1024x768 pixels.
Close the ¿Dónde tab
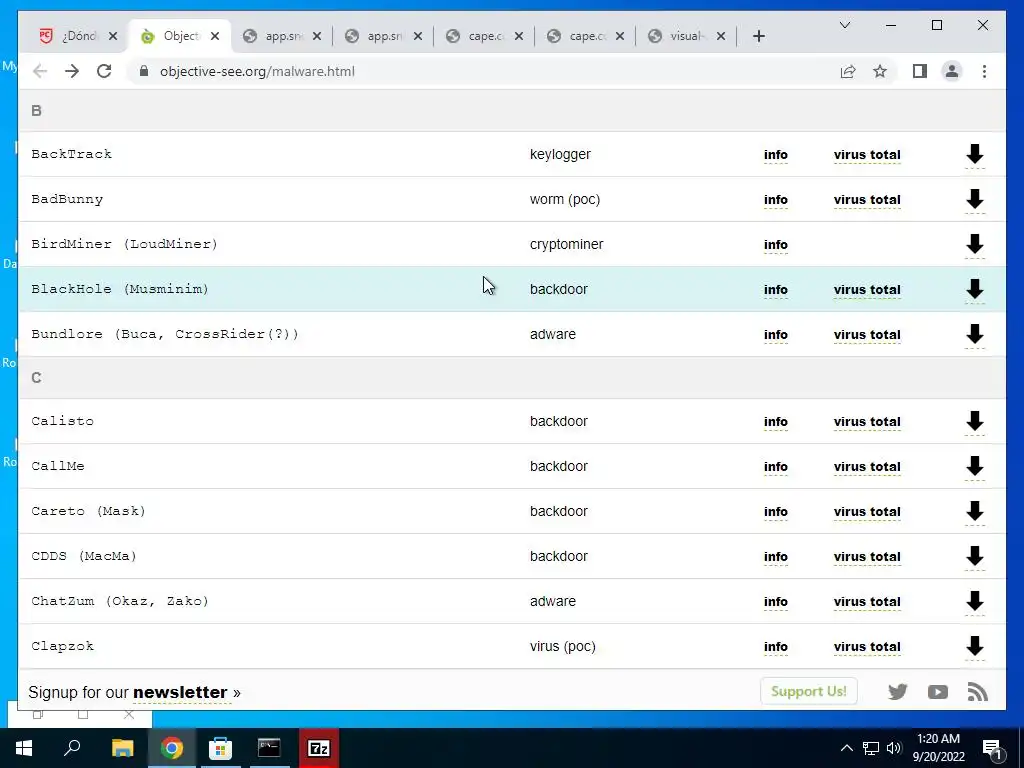(113, 36)
